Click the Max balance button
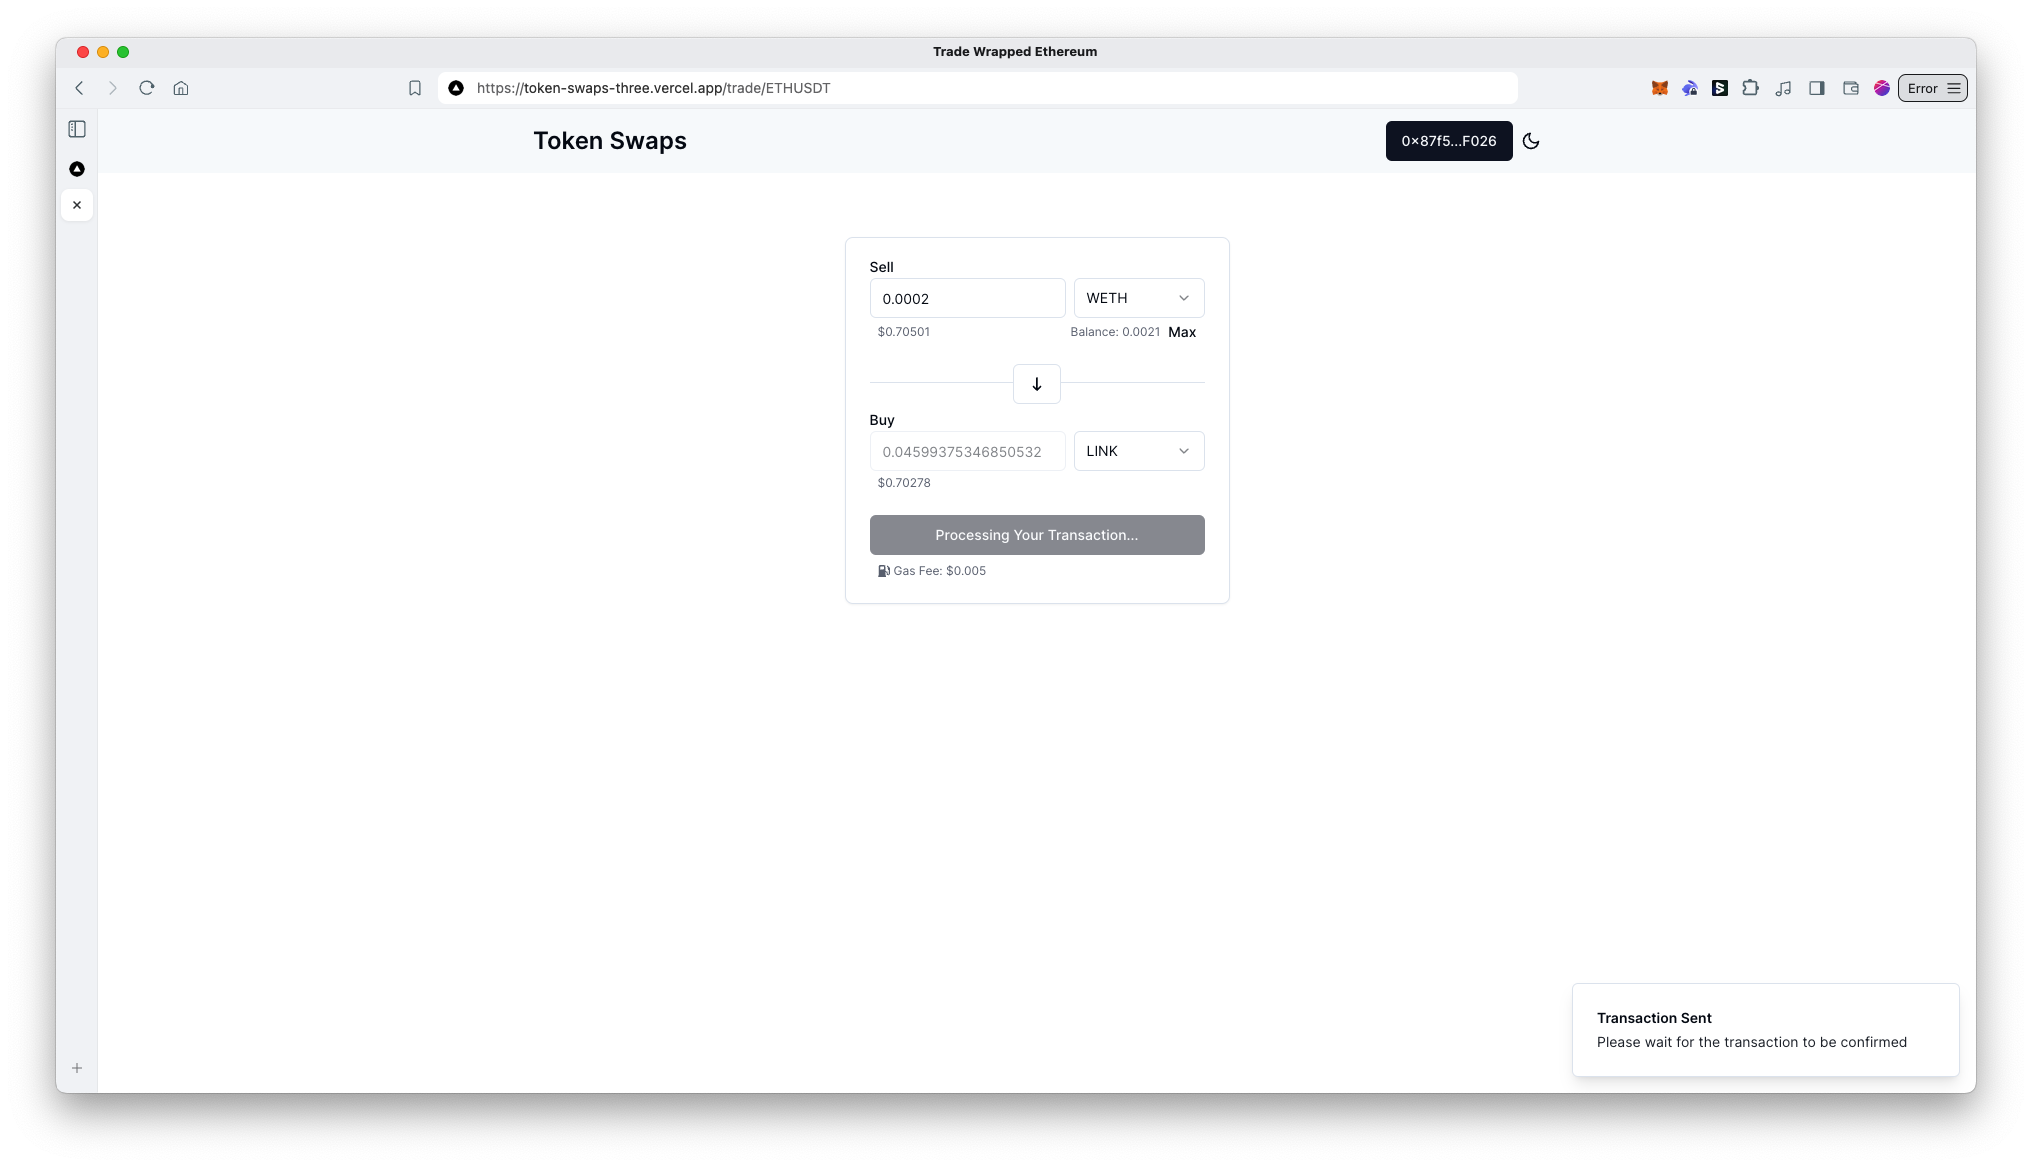The width and height of the screenshot is (2032, 1167). pyautogui.click(x=1182, y=332)
